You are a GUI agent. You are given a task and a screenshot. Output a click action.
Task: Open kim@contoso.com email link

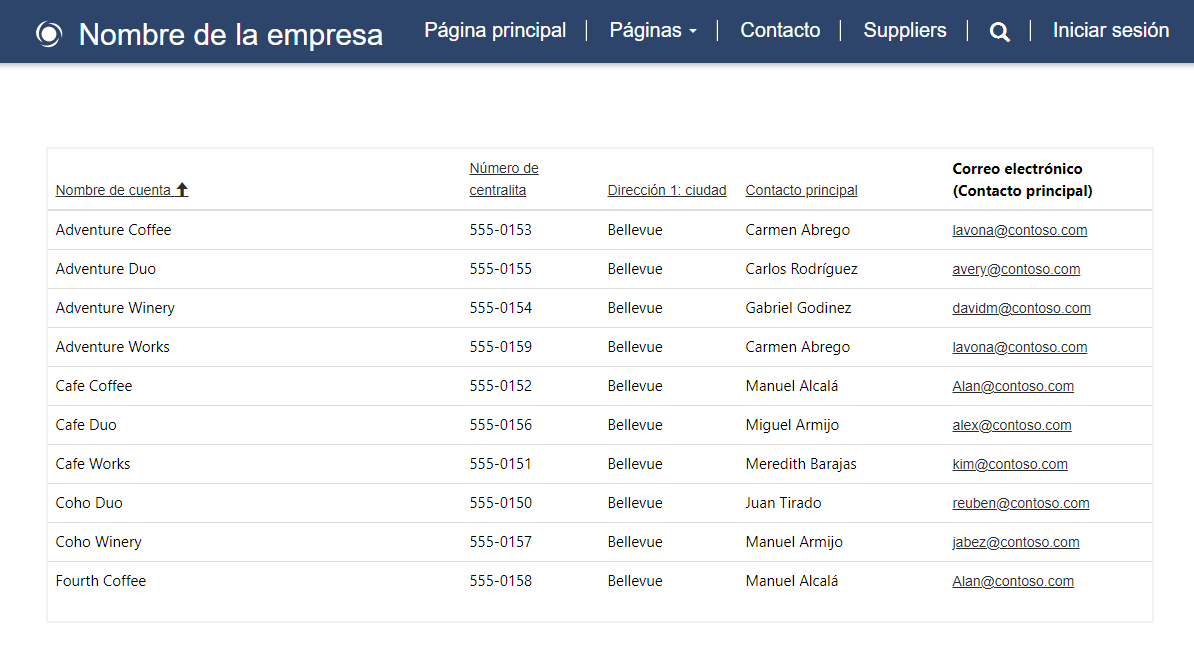click(1010, 464)
